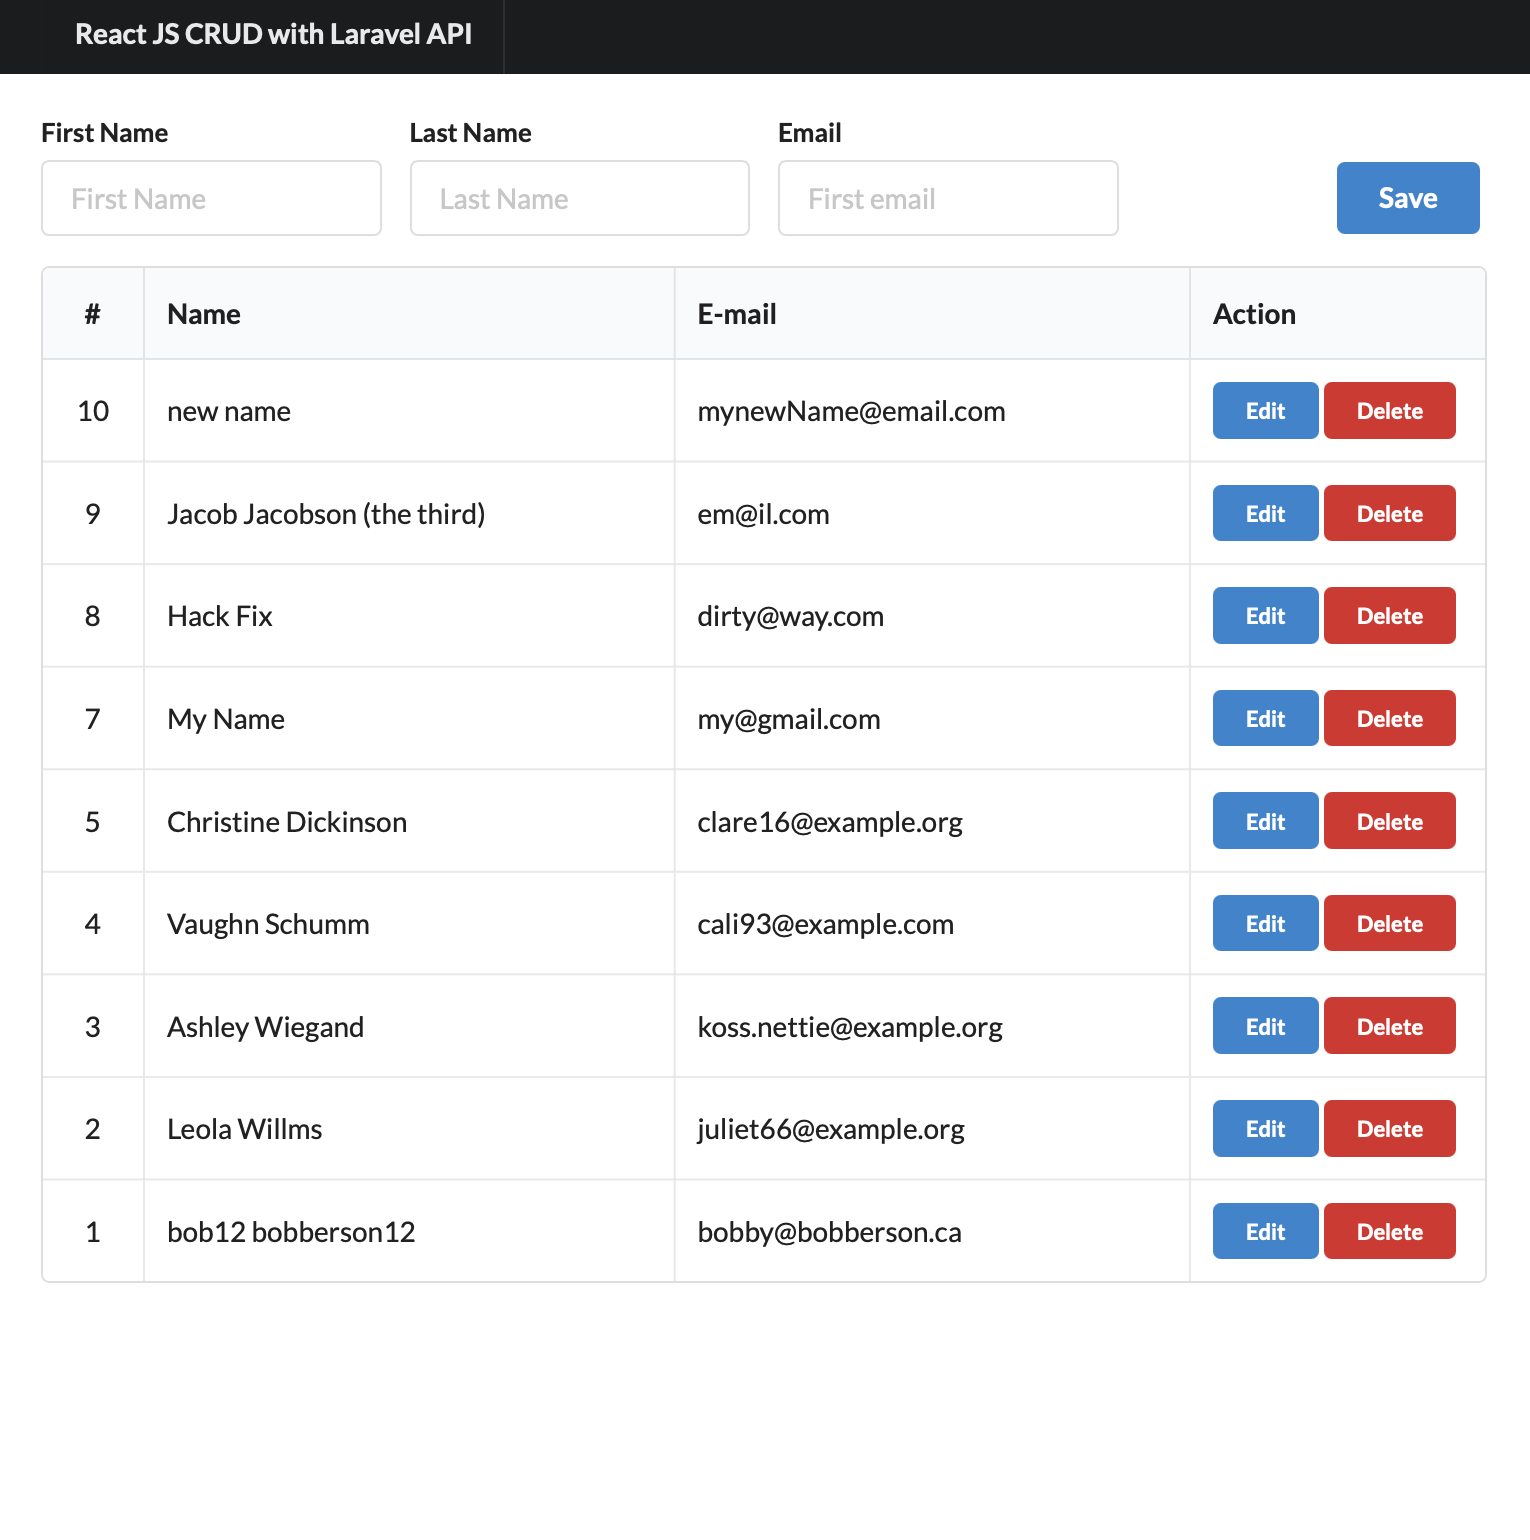Image resolution: width=1530 pixels, height=1540 pixels.
Task: Edit Christine Dickinson's record
Action: click(x=1264, y=820)
